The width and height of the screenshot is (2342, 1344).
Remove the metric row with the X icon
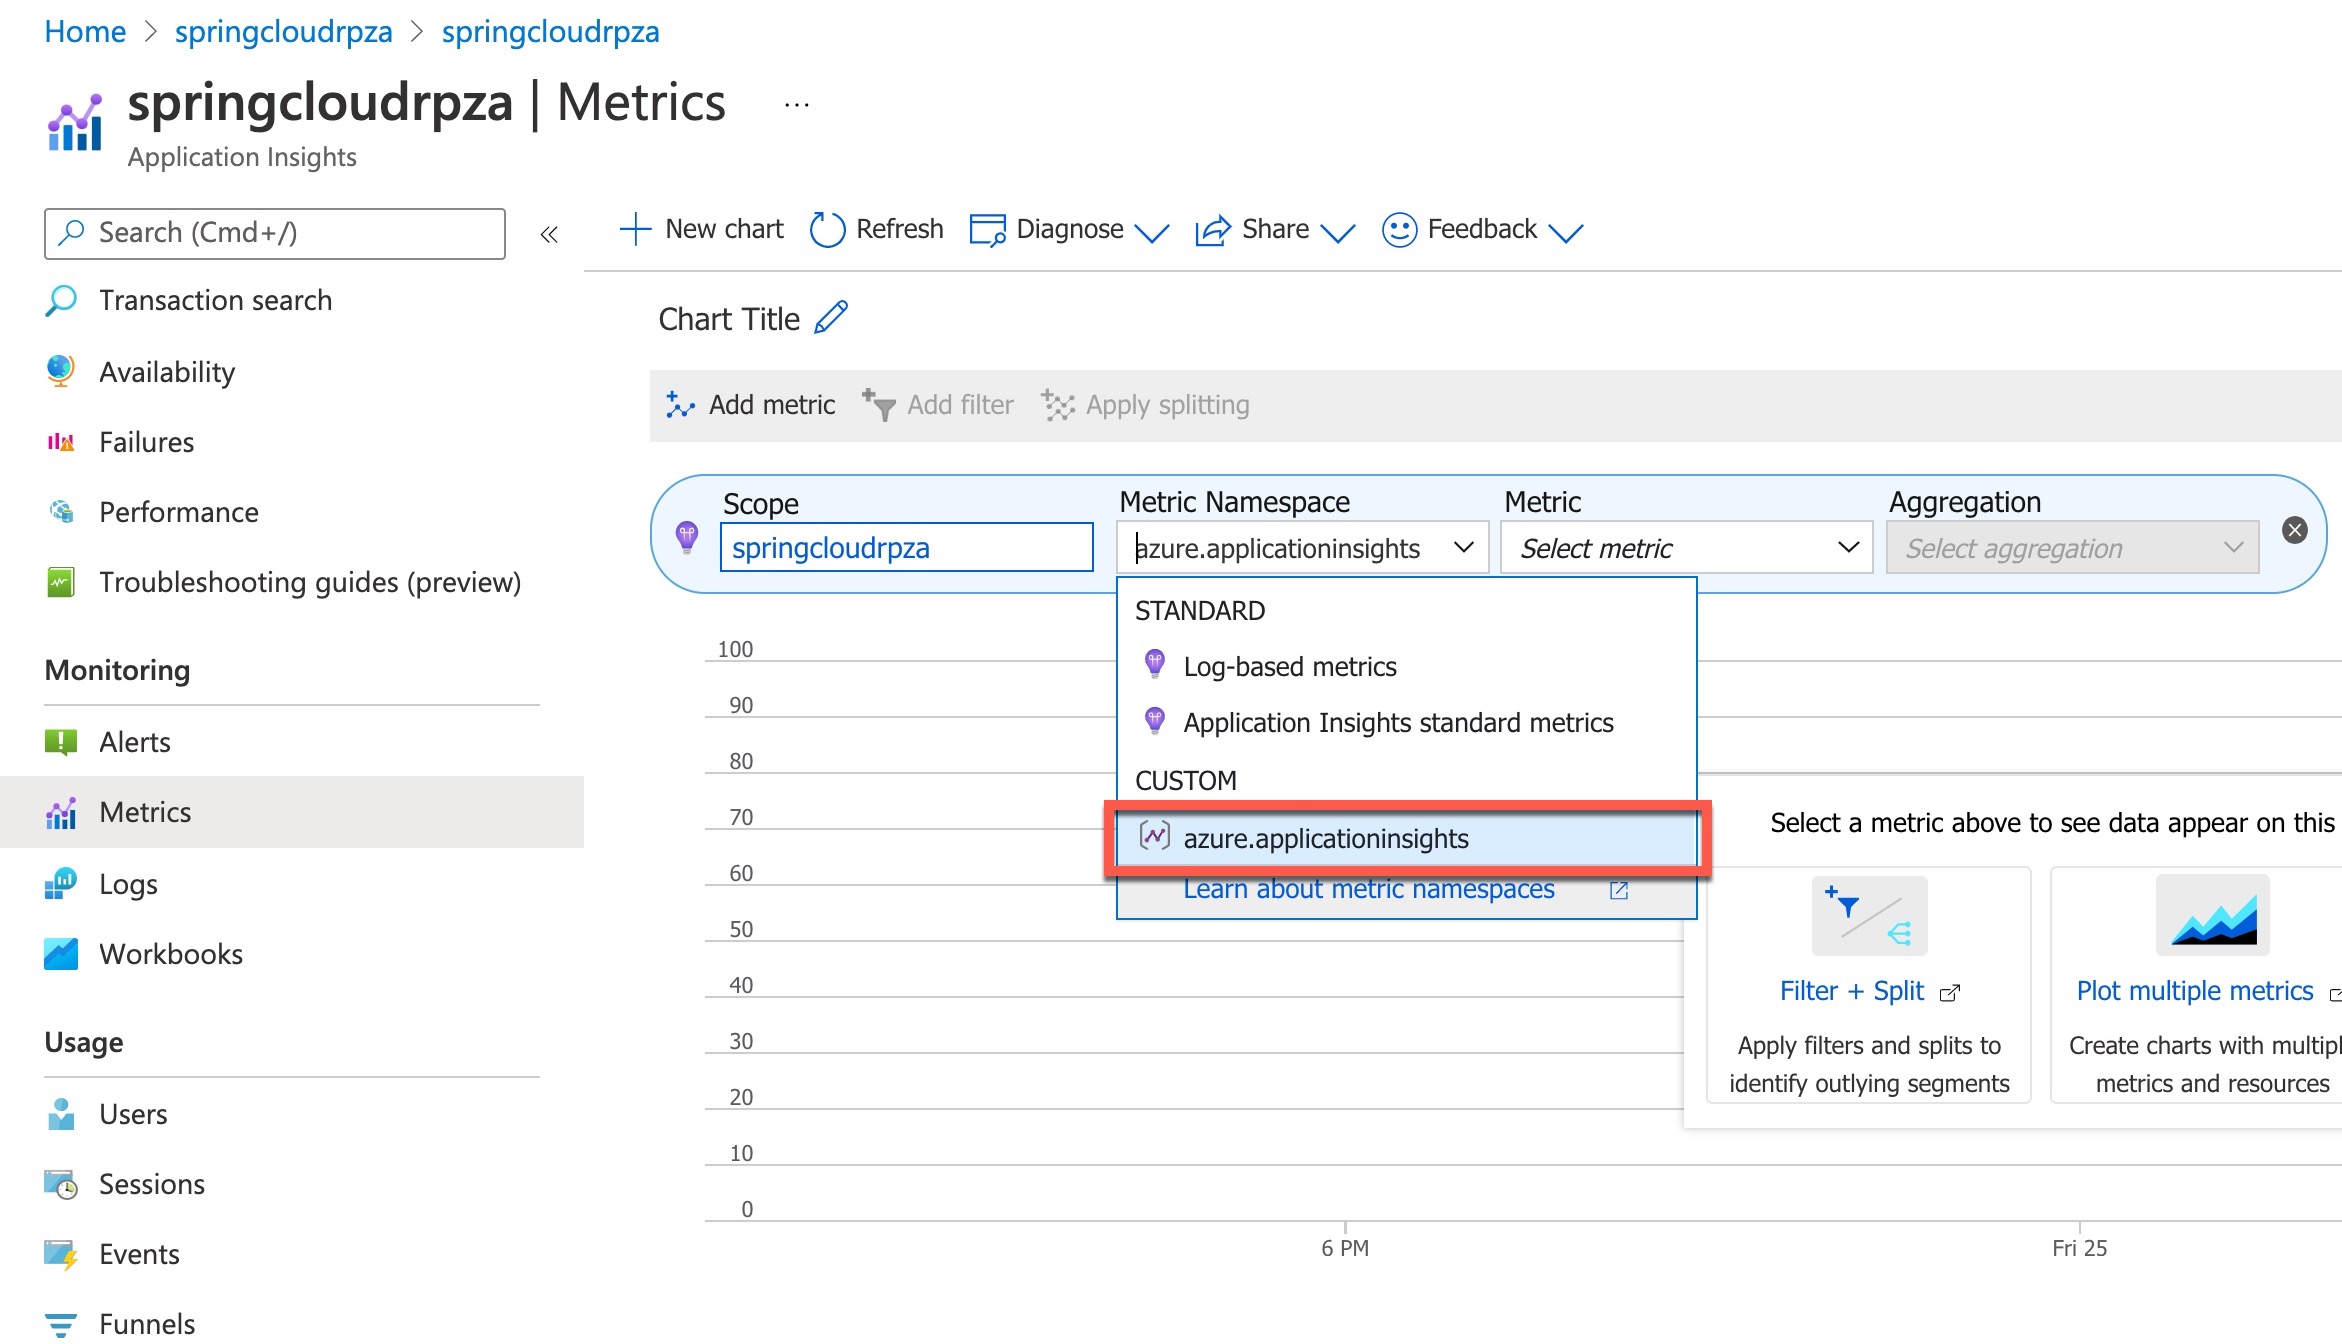coord(2295,530)
